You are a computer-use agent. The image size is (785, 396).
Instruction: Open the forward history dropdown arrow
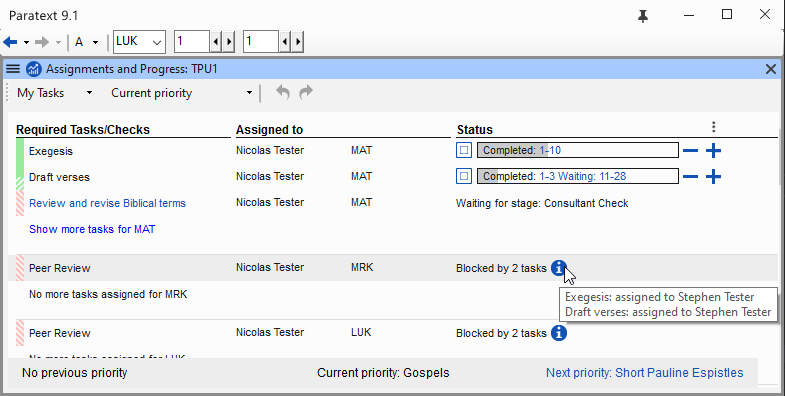coord(58,43)
